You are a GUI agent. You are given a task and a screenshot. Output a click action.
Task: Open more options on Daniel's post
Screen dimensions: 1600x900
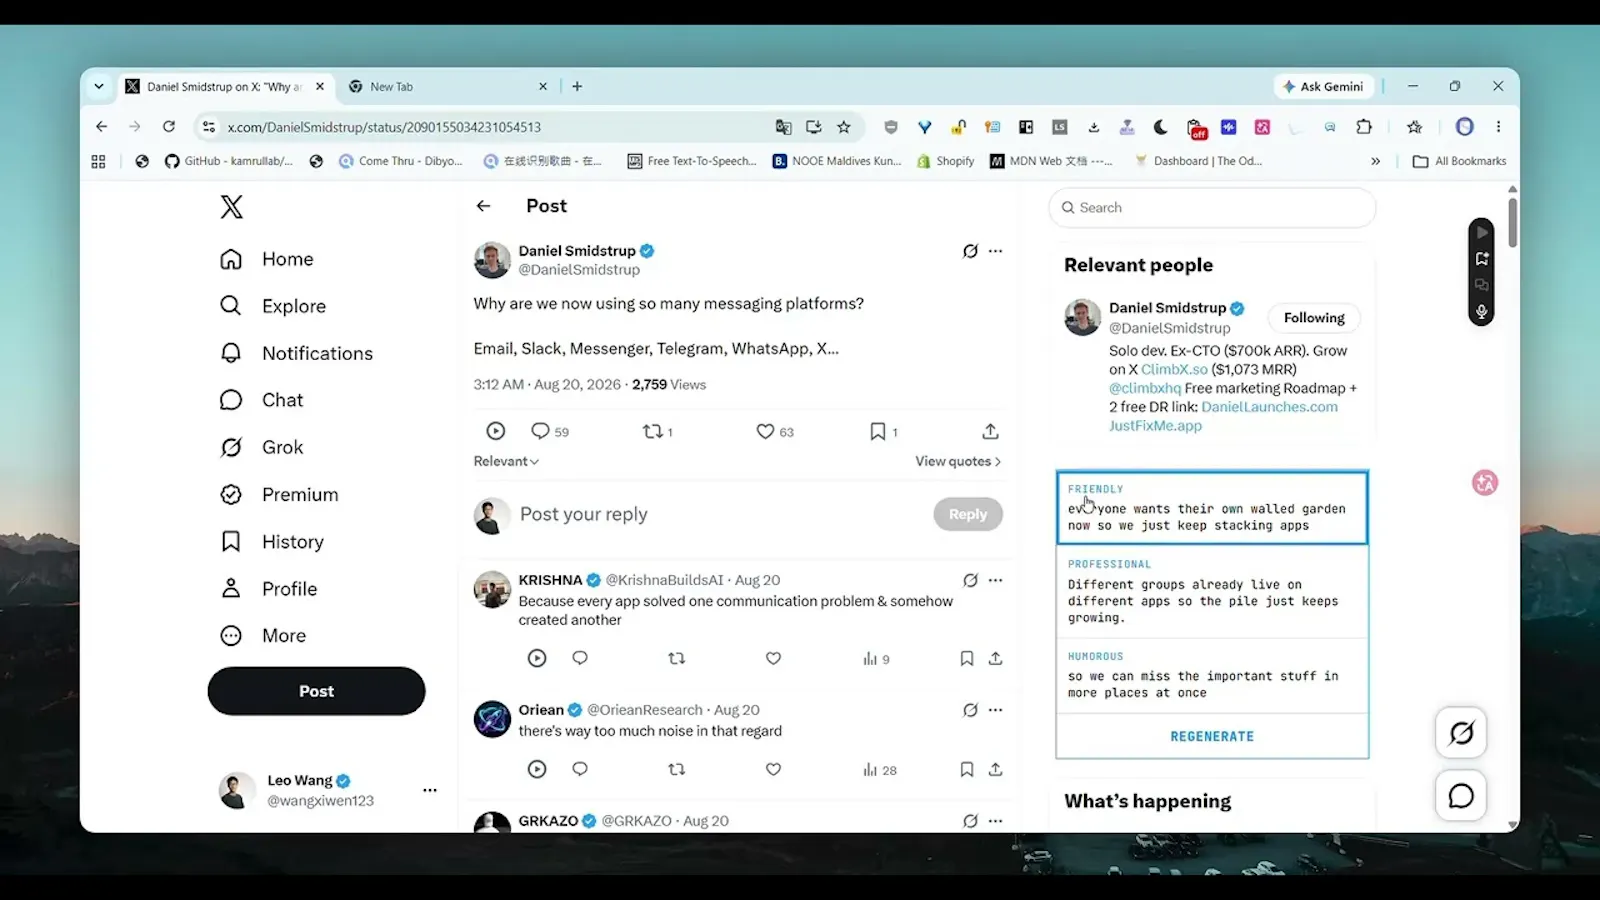click(x=995, y=251)
